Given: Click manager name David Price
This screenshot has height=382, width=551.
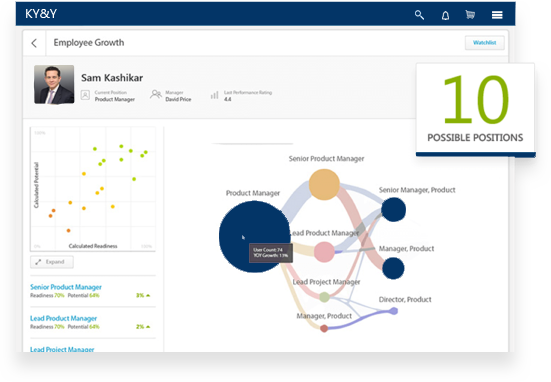Looking at the screenshot, I should pyautogui.click(x=178, y=99).
